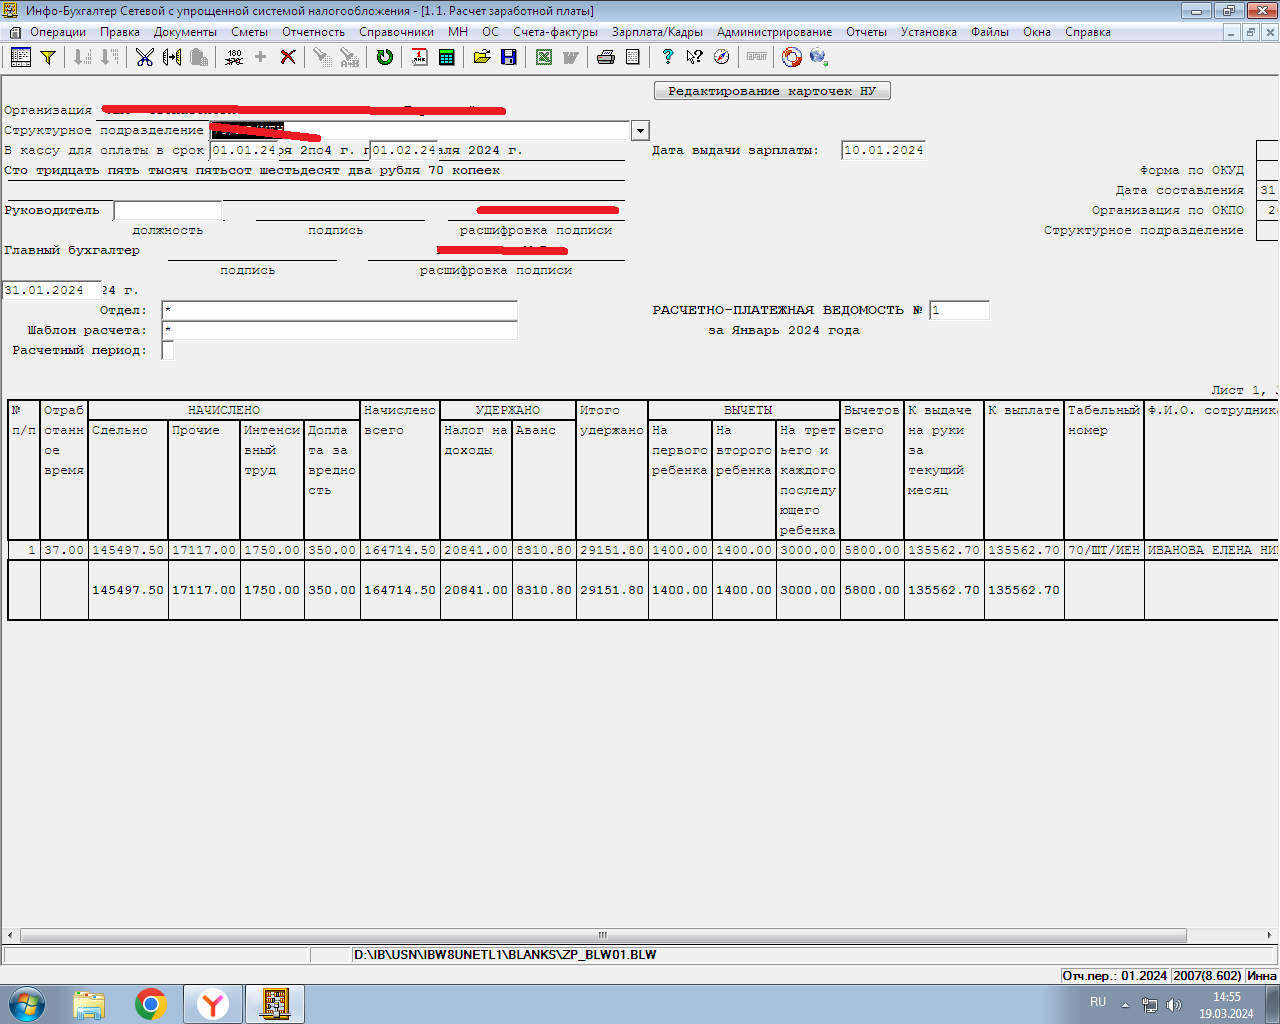This screenshot has height=1024, width=1280.
Task: Click the print preview page icon
Action: 633,57
